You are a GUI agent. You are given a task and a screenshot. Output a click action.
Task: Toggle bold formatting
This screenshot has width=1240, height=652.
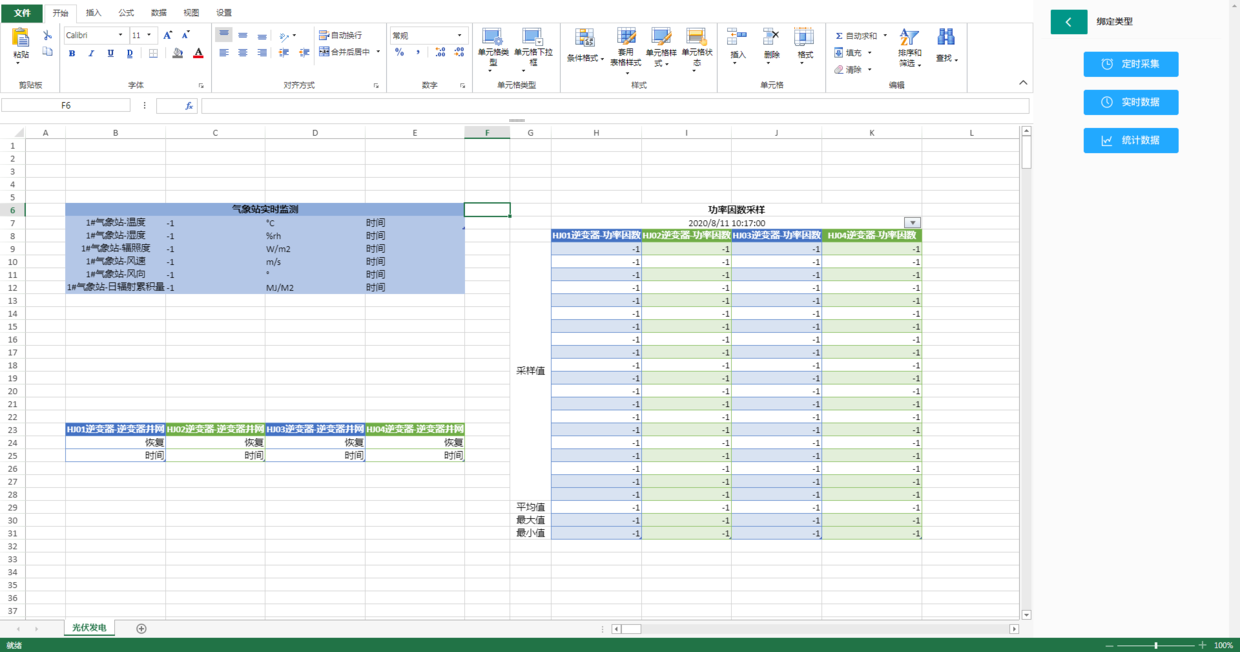pyautogui.click(x=72, y=53)
